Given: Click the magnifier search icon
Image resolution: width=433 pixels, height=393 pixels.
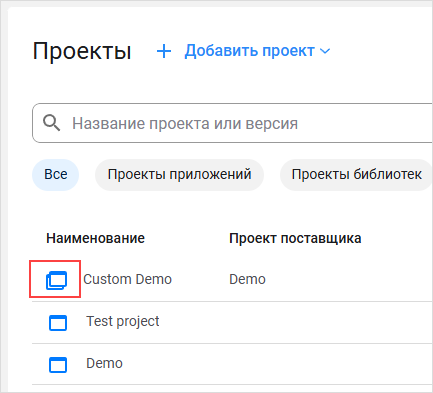Looking at the screenshot, I should coord(51,123).
